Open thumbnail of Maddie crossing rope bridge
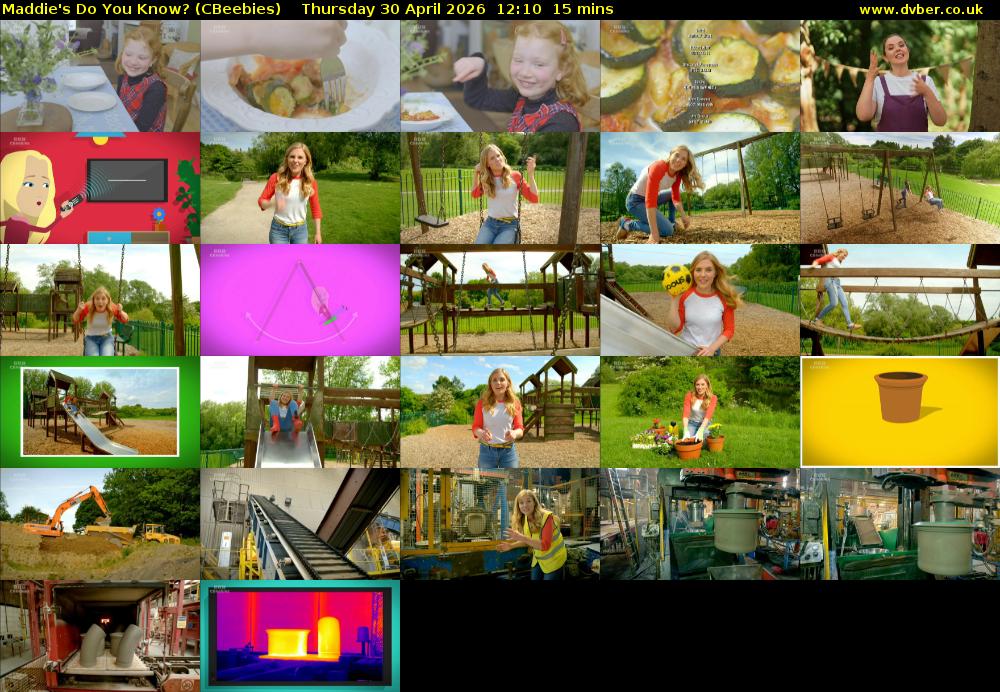The height and width of the screenshot is (692, 1000). point(900,300)
